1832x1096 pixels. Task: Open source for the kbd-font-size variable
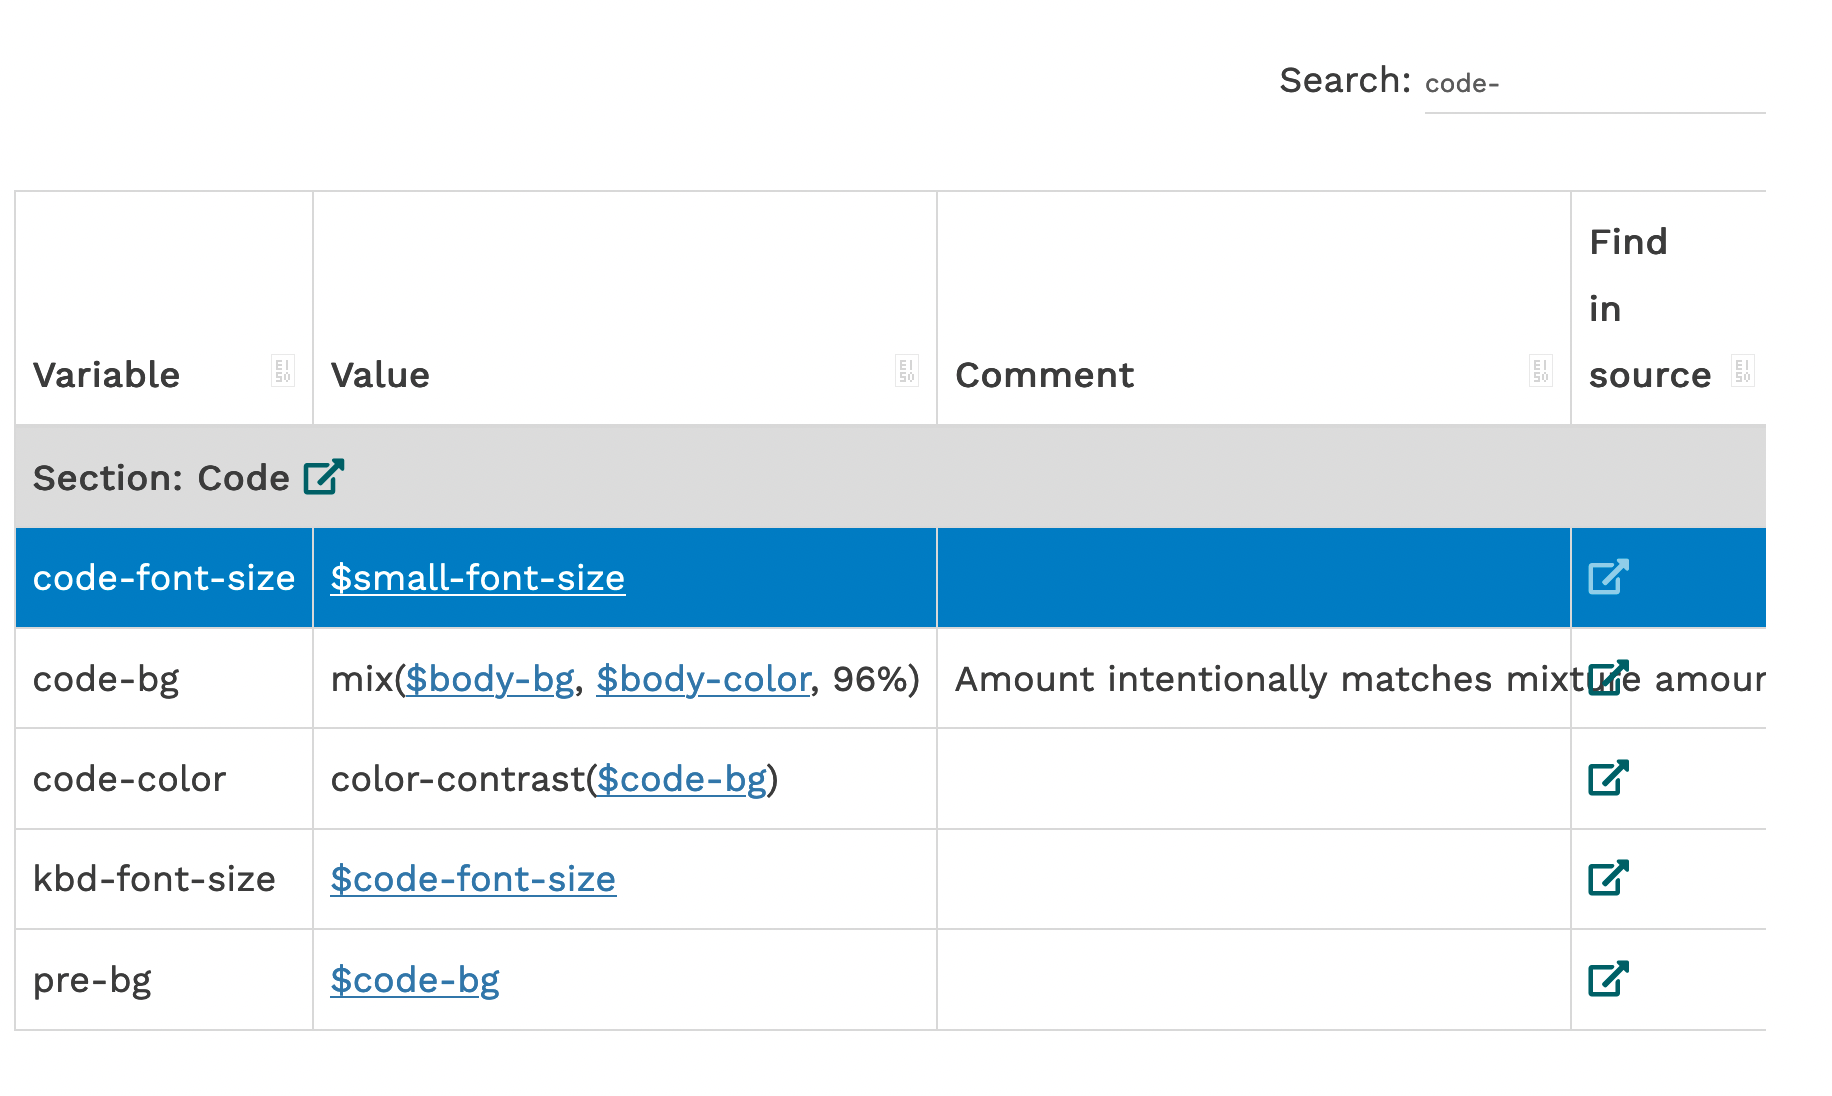(x=1607, y=879)
